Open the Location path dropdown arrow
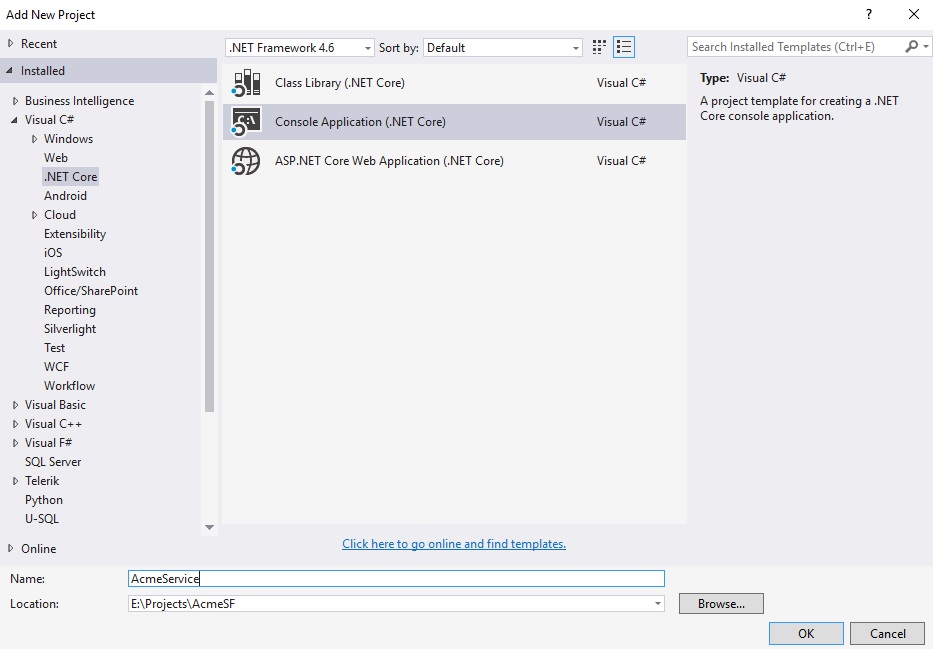Image resolution: width=933 pixels, height=649 pixels. pyautogui.click(x=658, y=604)
